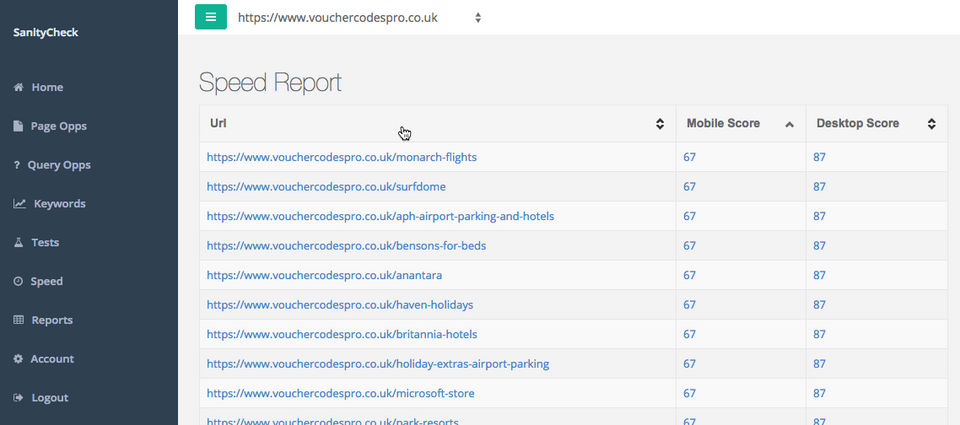
Task: Click the Desktop Score header text
Action: coord(858,123)
